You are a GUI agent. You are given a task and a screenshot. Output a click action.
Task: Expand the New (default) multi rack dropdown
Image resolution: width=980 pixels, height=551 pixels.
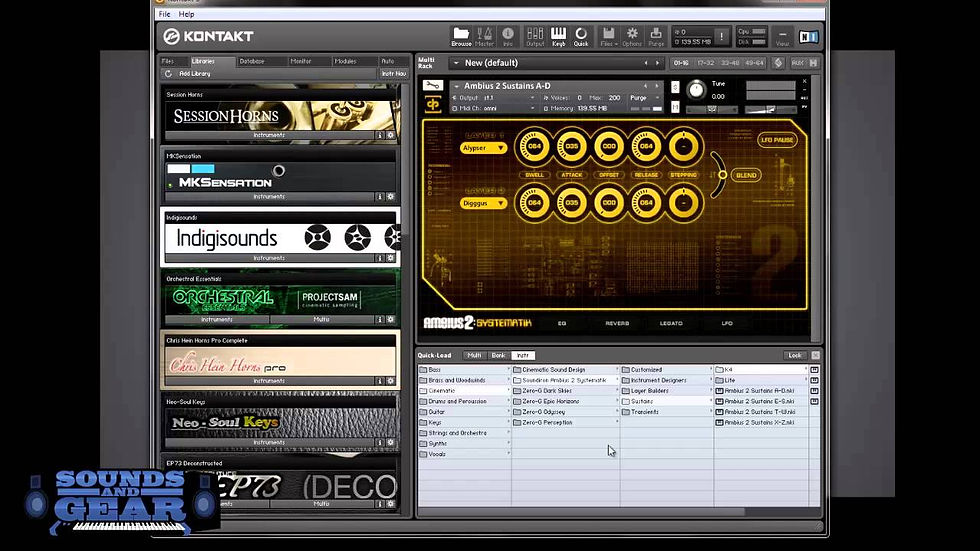click(x=456, y=63)
